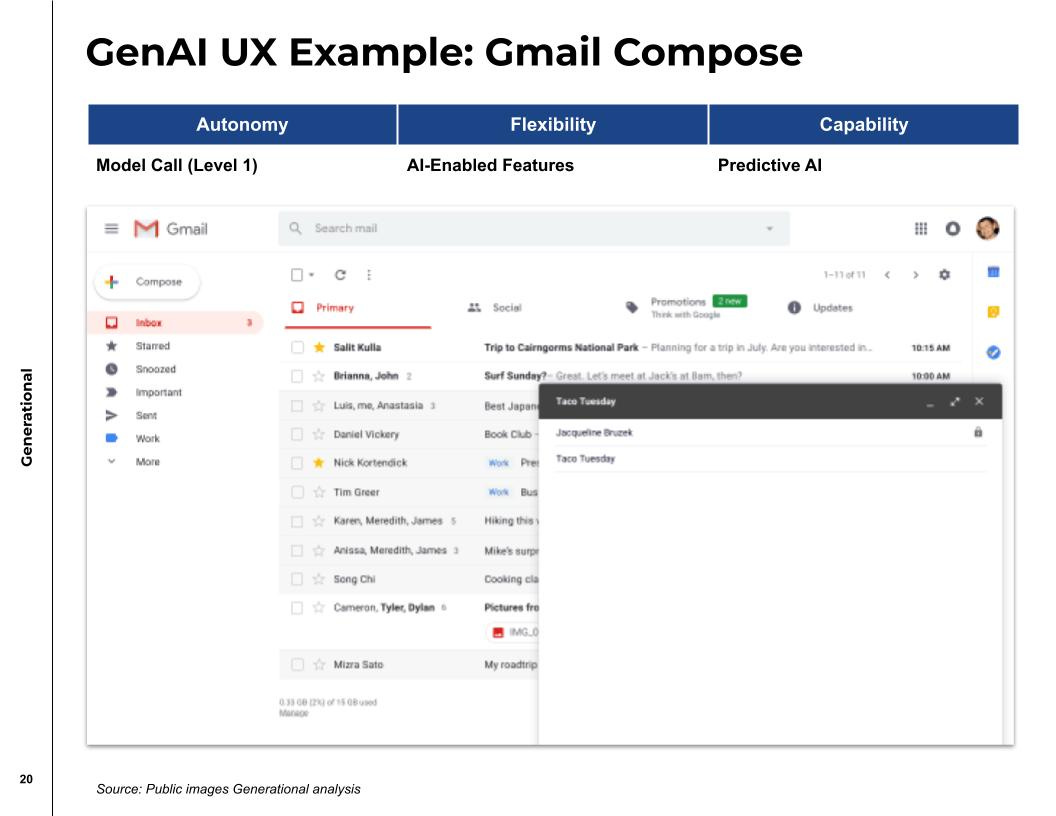The image size is (1056, 816).
Task: Open the select-all dropdown arrow
Action: (311, 275)
